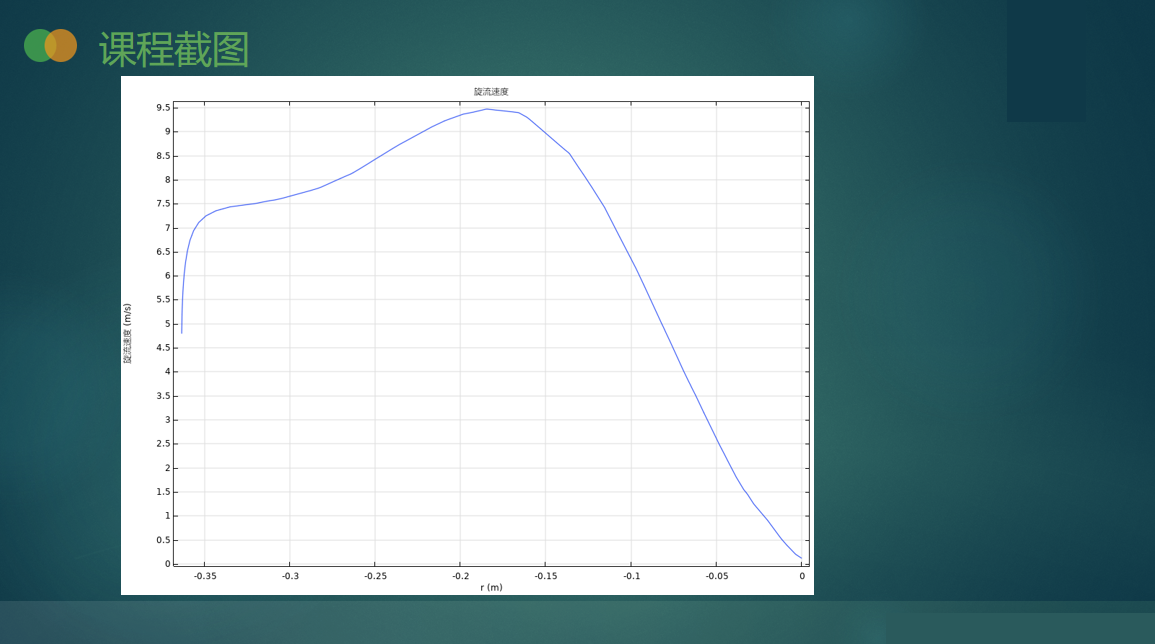The image size is (1155, 644).
Task: Click the x-axis tick label -0.15
Action: pyautogui.click(x=546, y=576)
